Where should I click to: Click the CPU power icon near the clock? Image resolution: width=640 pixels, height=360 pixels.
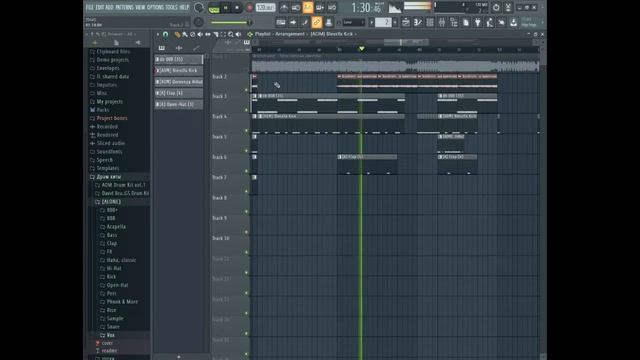pyautogui.click(x=496, y=7)
